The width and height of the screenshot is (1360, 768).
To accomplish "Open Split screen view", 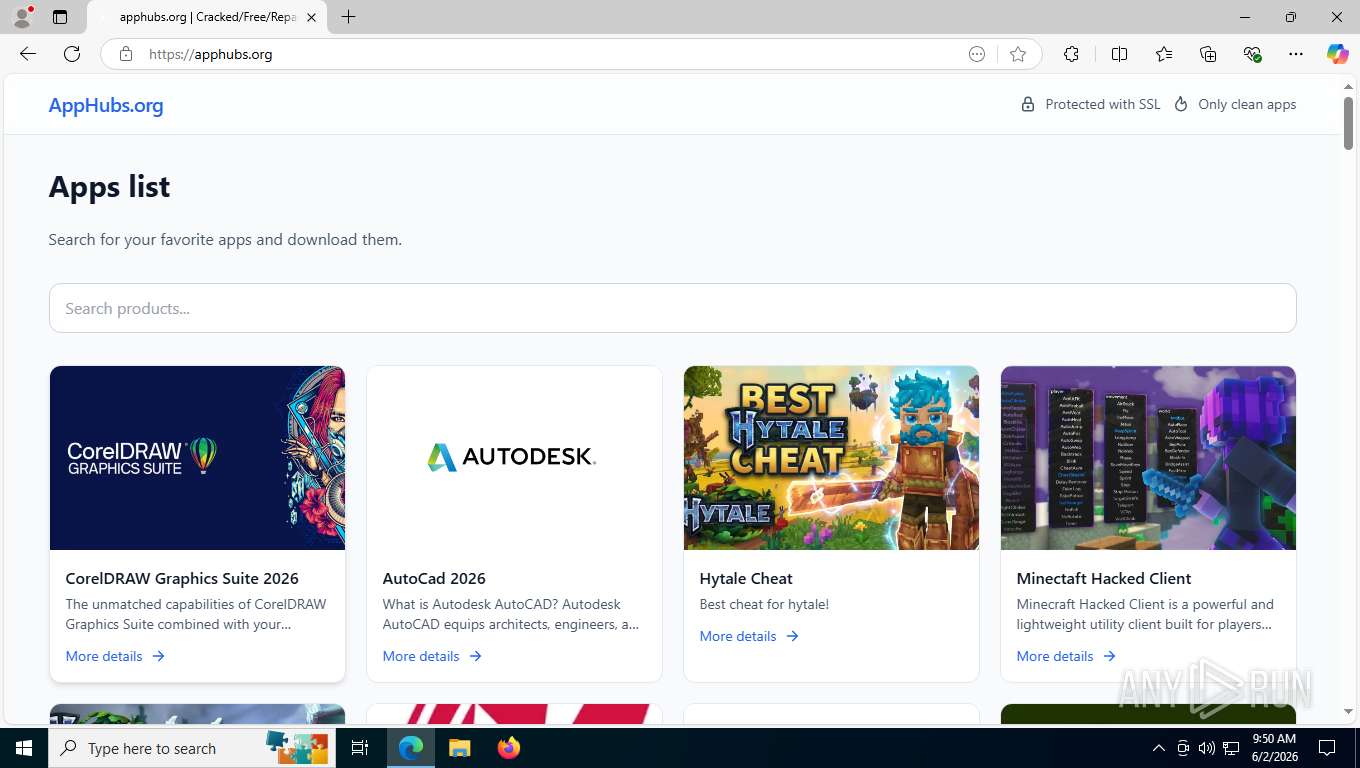I will (x=1119, y=54).
